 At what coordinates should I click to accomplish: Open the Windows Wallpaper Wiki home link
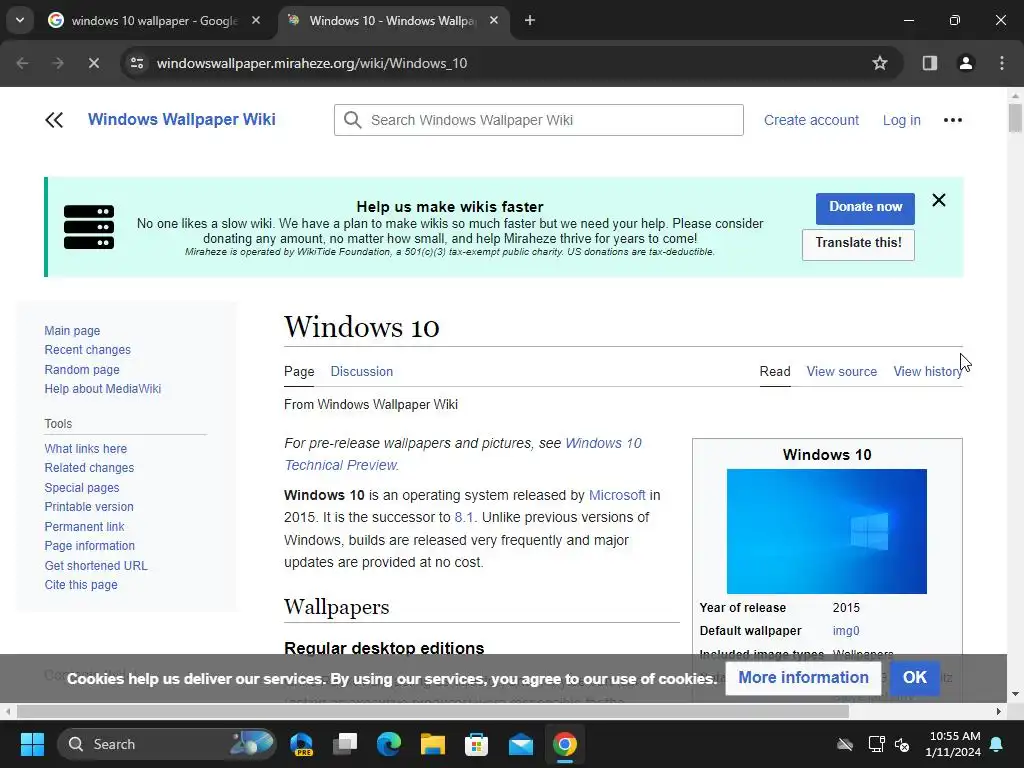[182, 120]
